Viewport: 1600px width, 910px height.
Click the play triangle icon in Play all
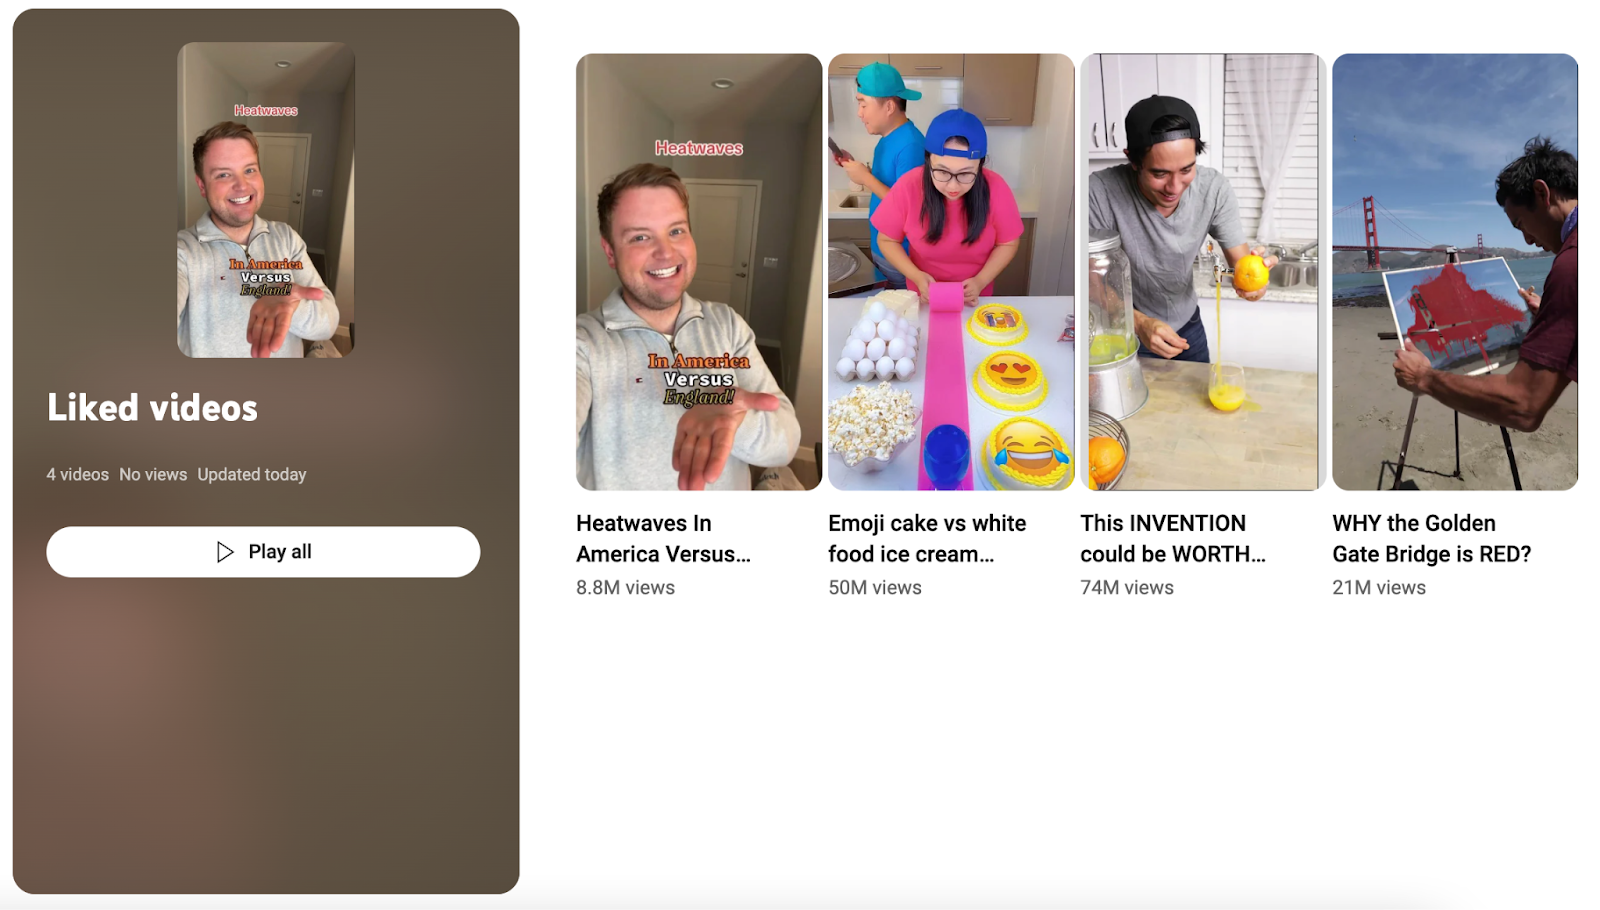[225, 552]
